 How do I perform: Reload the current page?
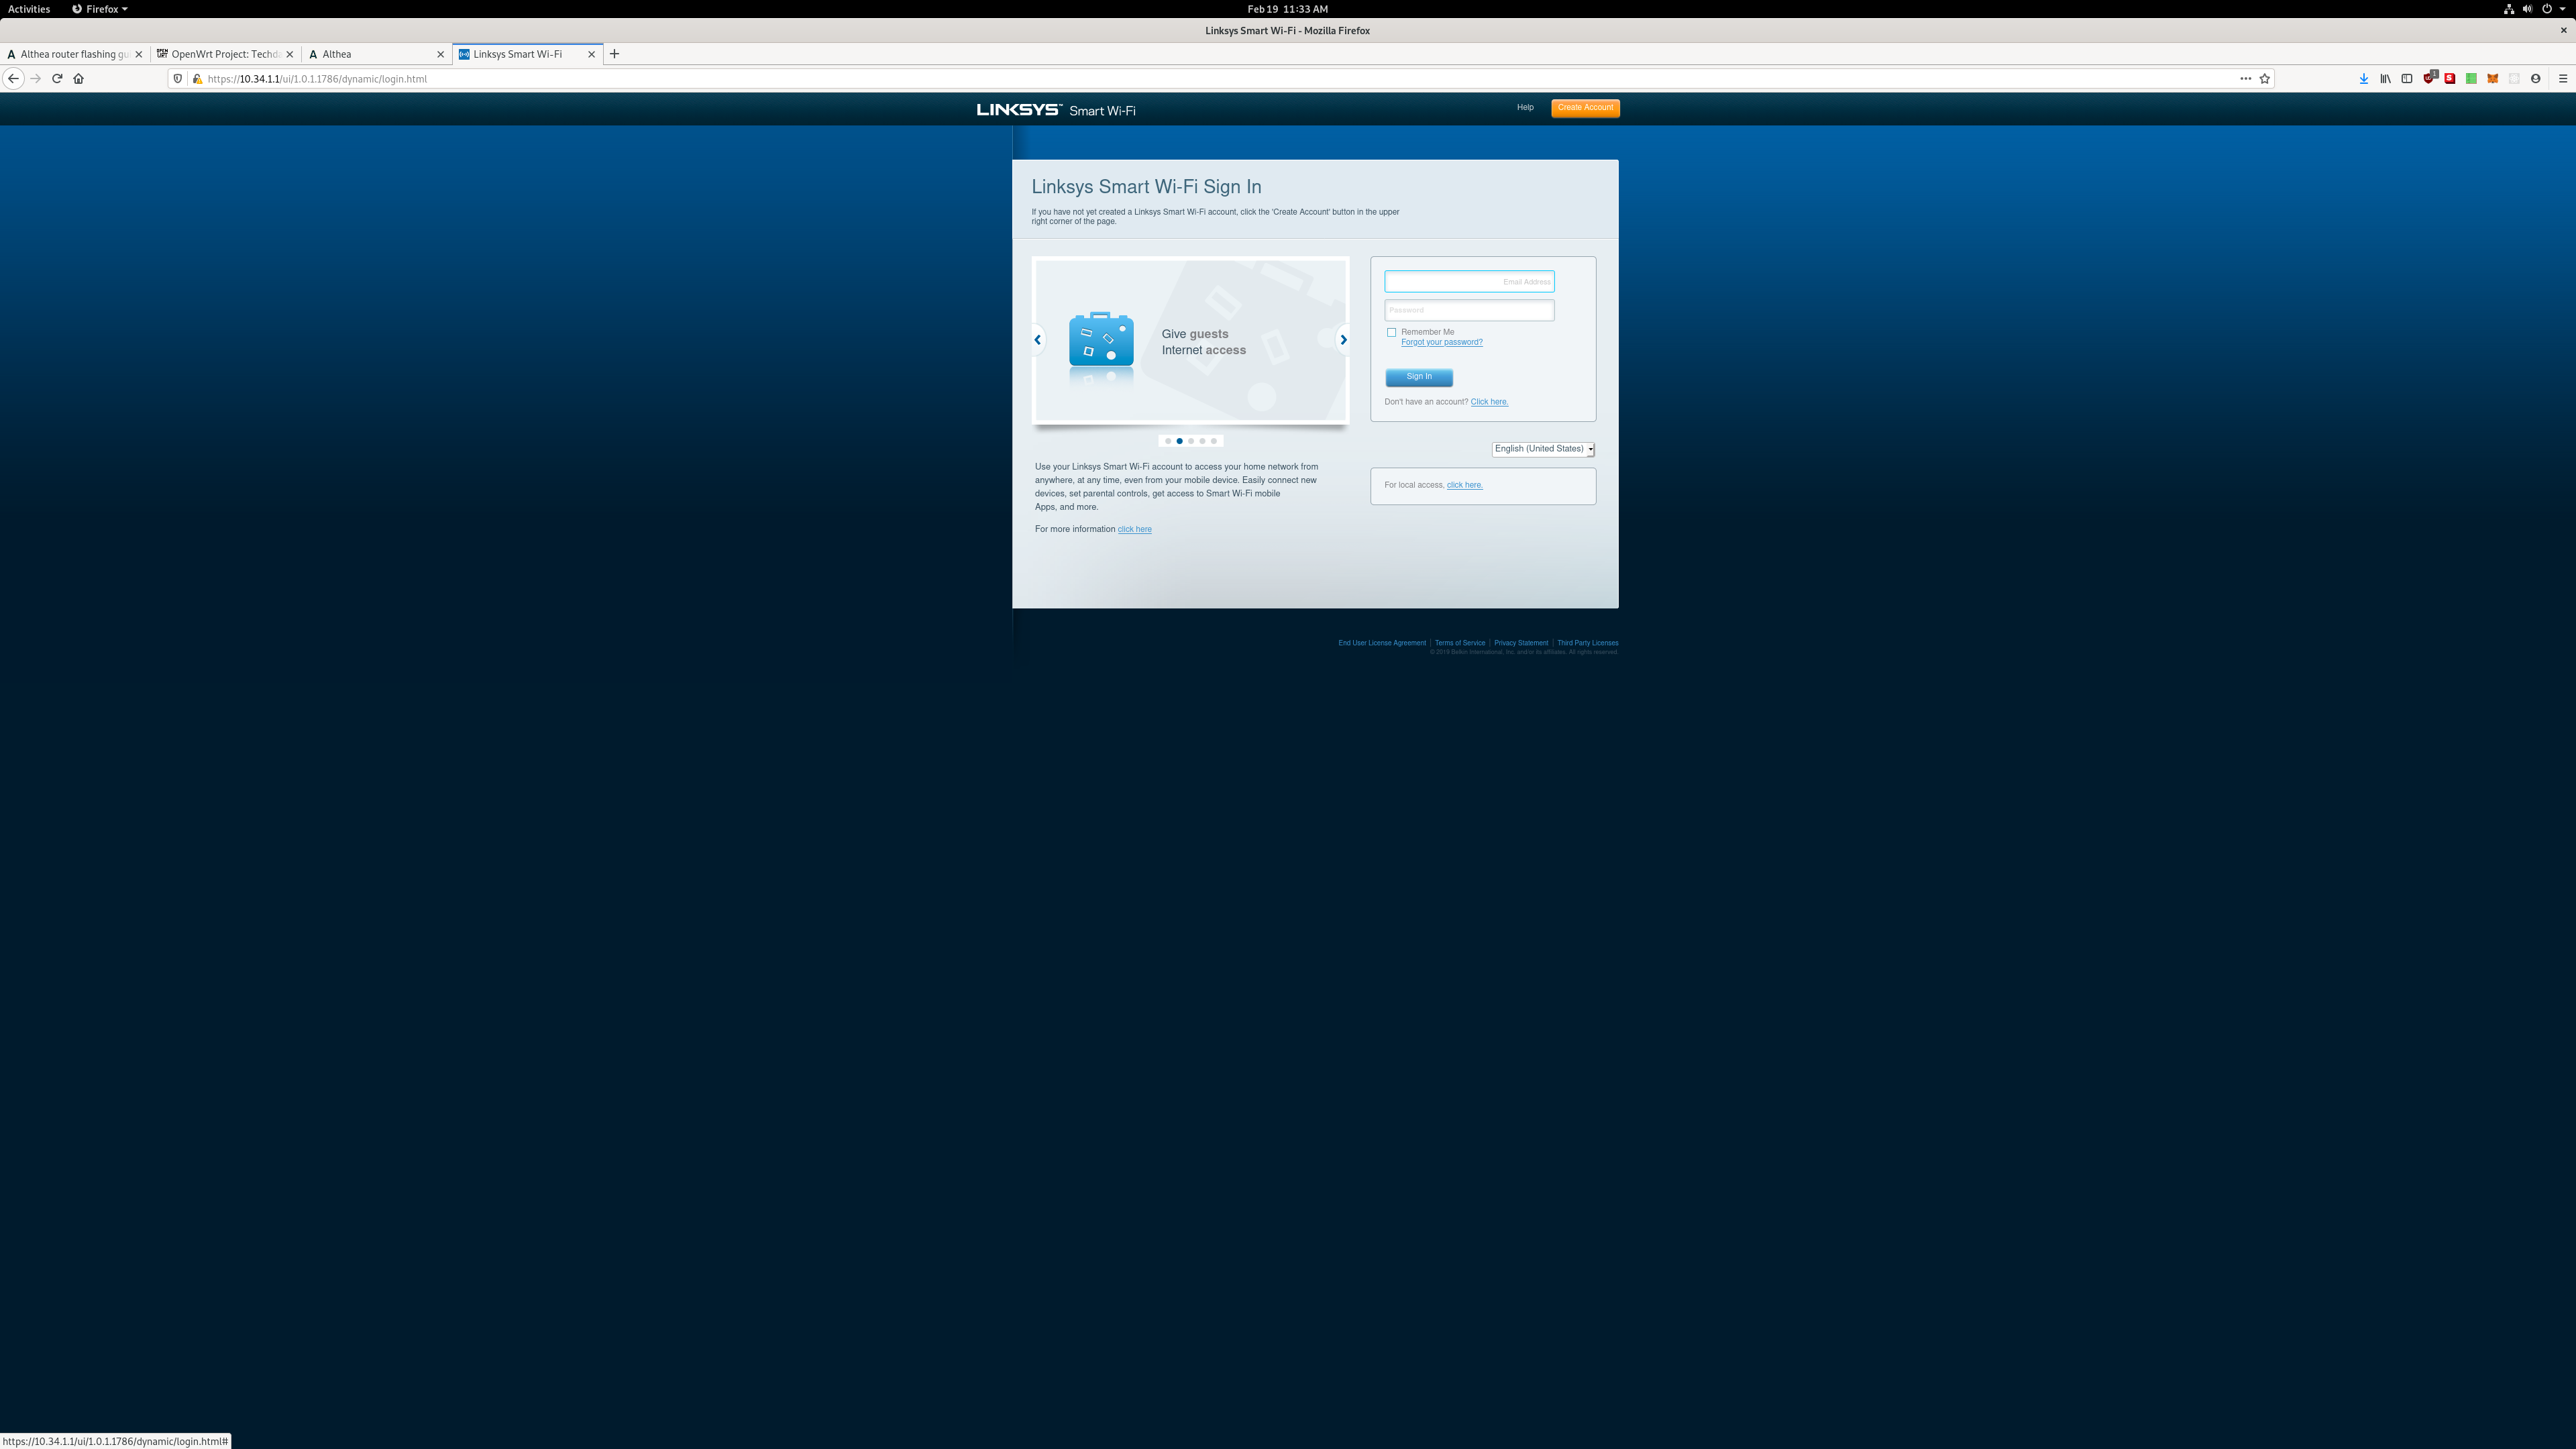click(57, 79)
